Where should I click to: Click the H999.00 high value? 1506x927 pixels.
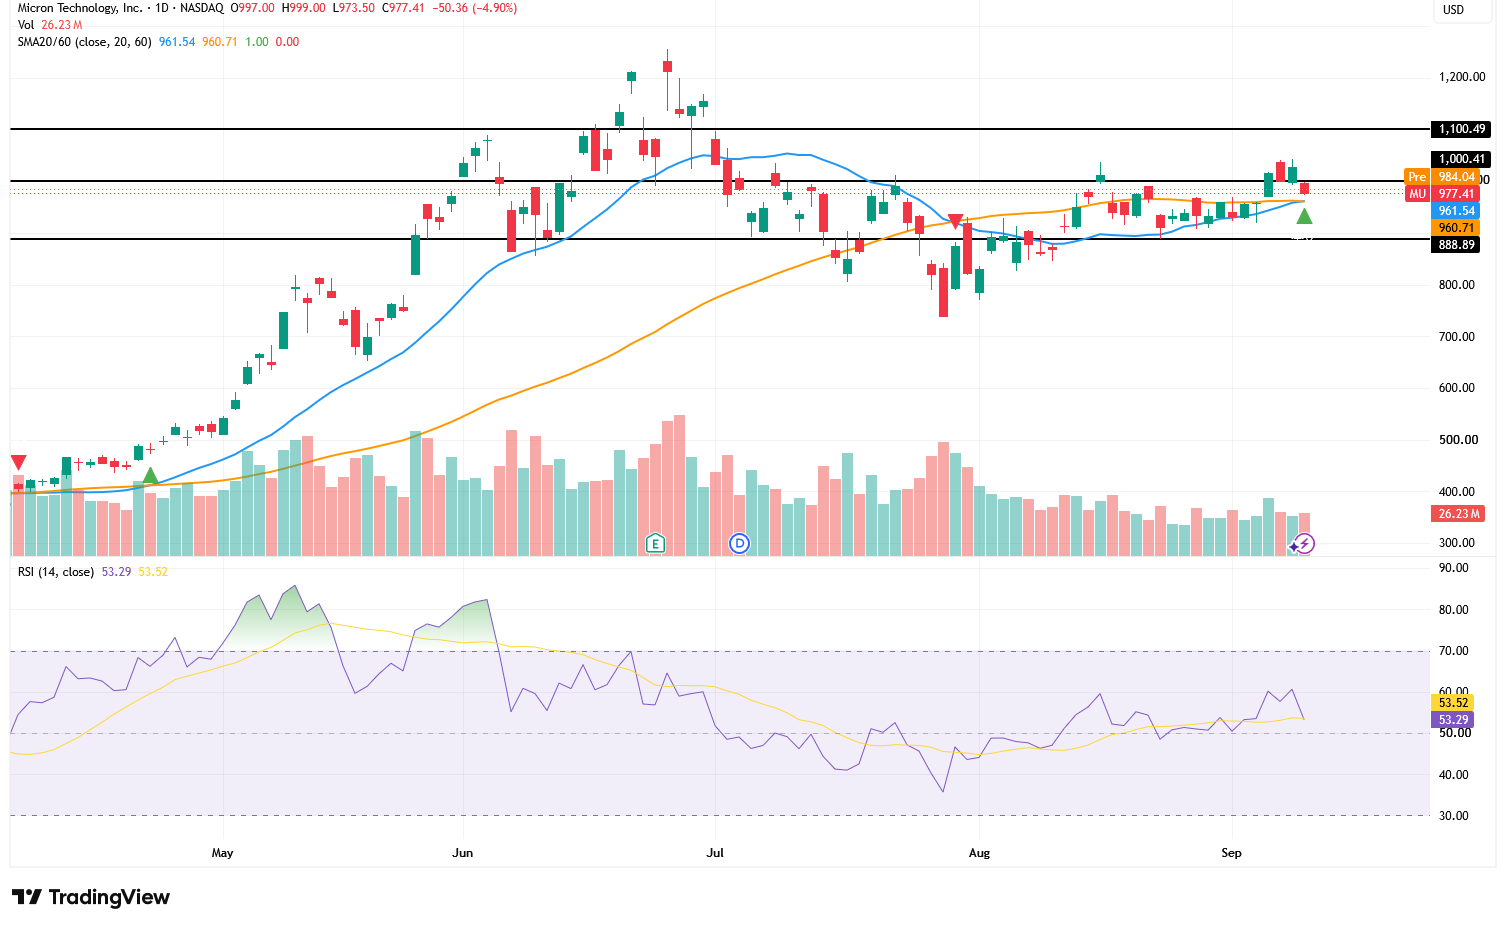(x=305, y=8)
